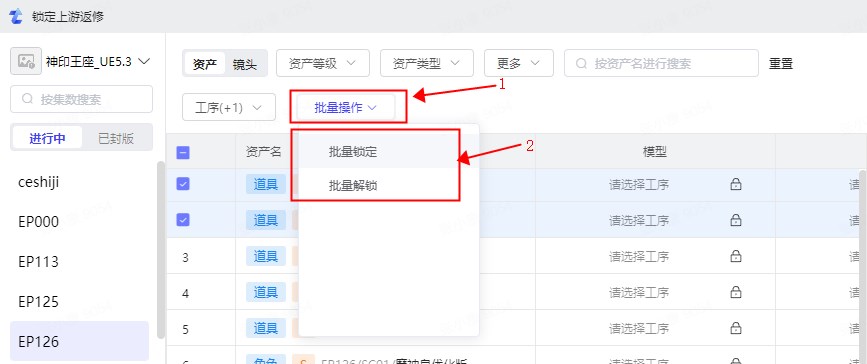The width and height of the screenshot is (867, 364).
Task: Select EP126 in the episode list
Action: coord(79,341)
